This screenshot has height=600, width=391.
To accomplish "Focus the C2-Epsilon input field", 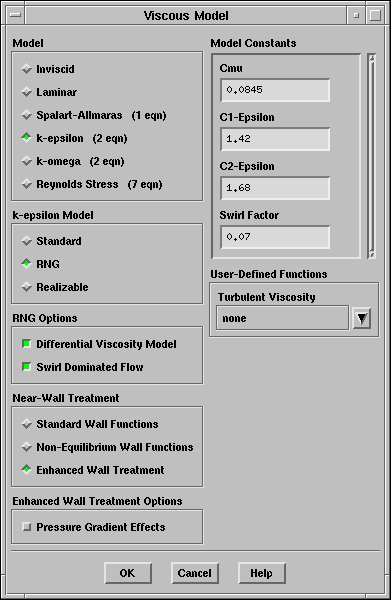I will click(275, 188).
